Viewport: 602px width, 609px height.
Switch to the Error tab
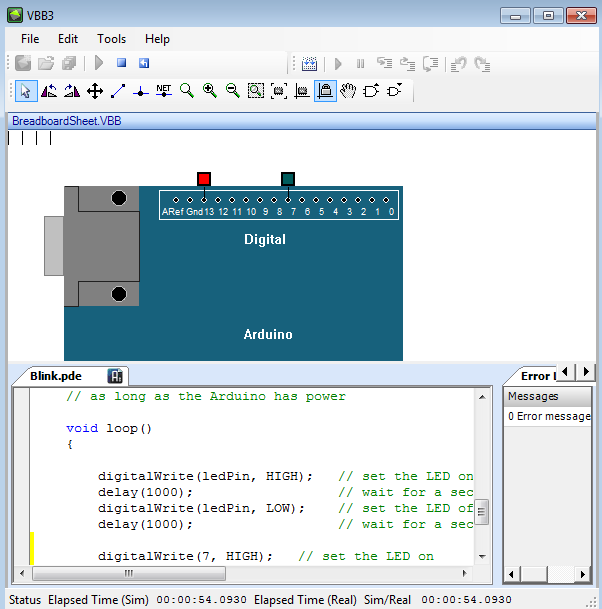(x=538, y=376)
